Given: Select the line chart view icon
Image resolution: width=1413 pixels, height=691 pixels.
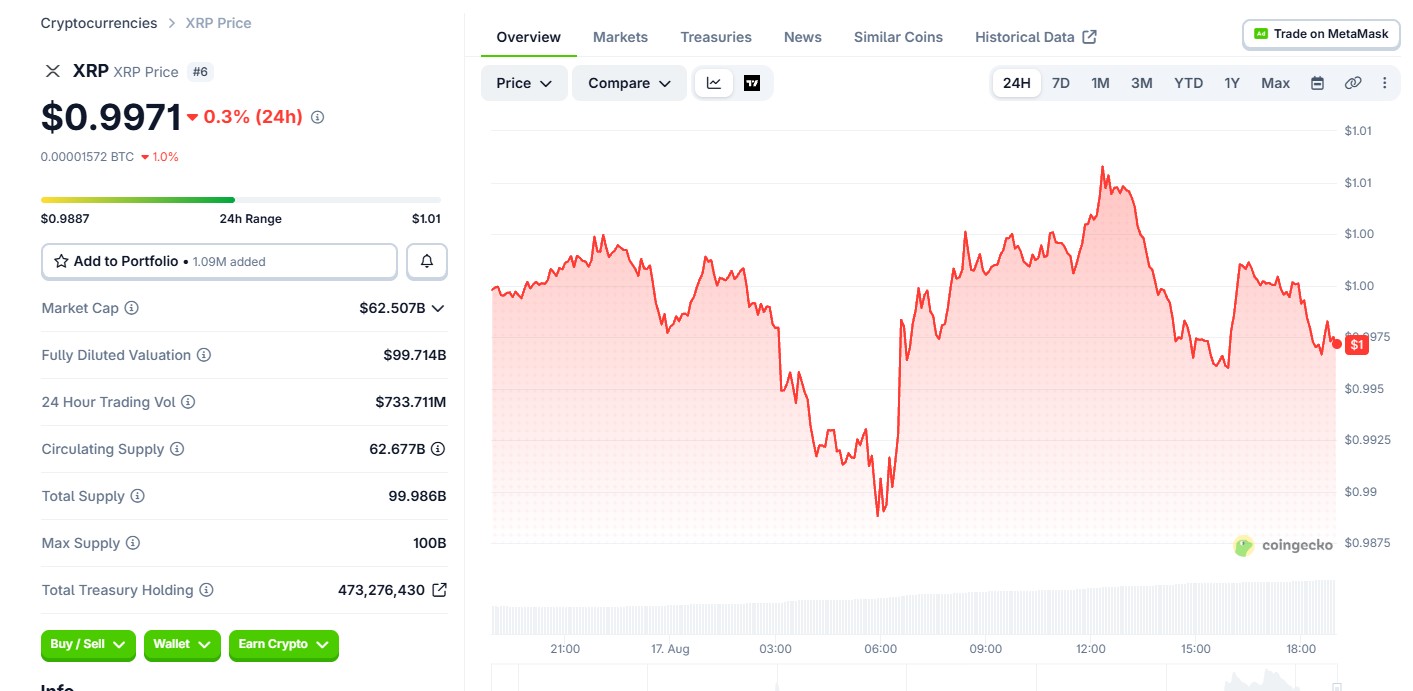Looking at the screenshot, I should click(x=714, y=83).
